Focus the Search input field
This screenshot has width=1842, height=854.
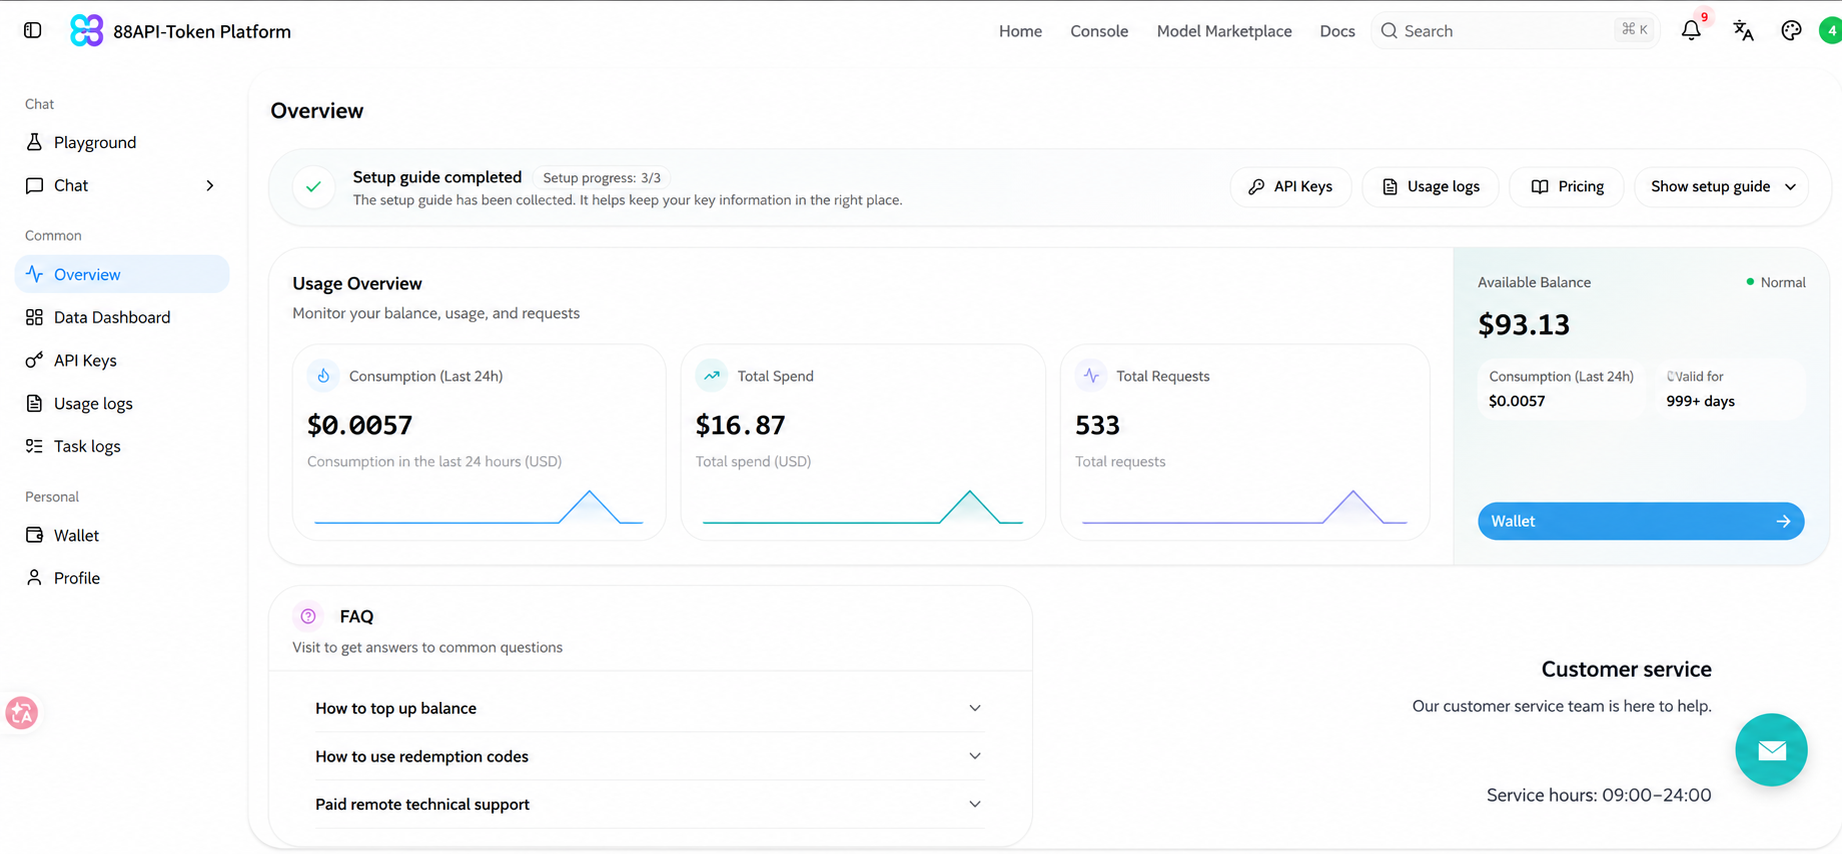[x=1516, y=31]
